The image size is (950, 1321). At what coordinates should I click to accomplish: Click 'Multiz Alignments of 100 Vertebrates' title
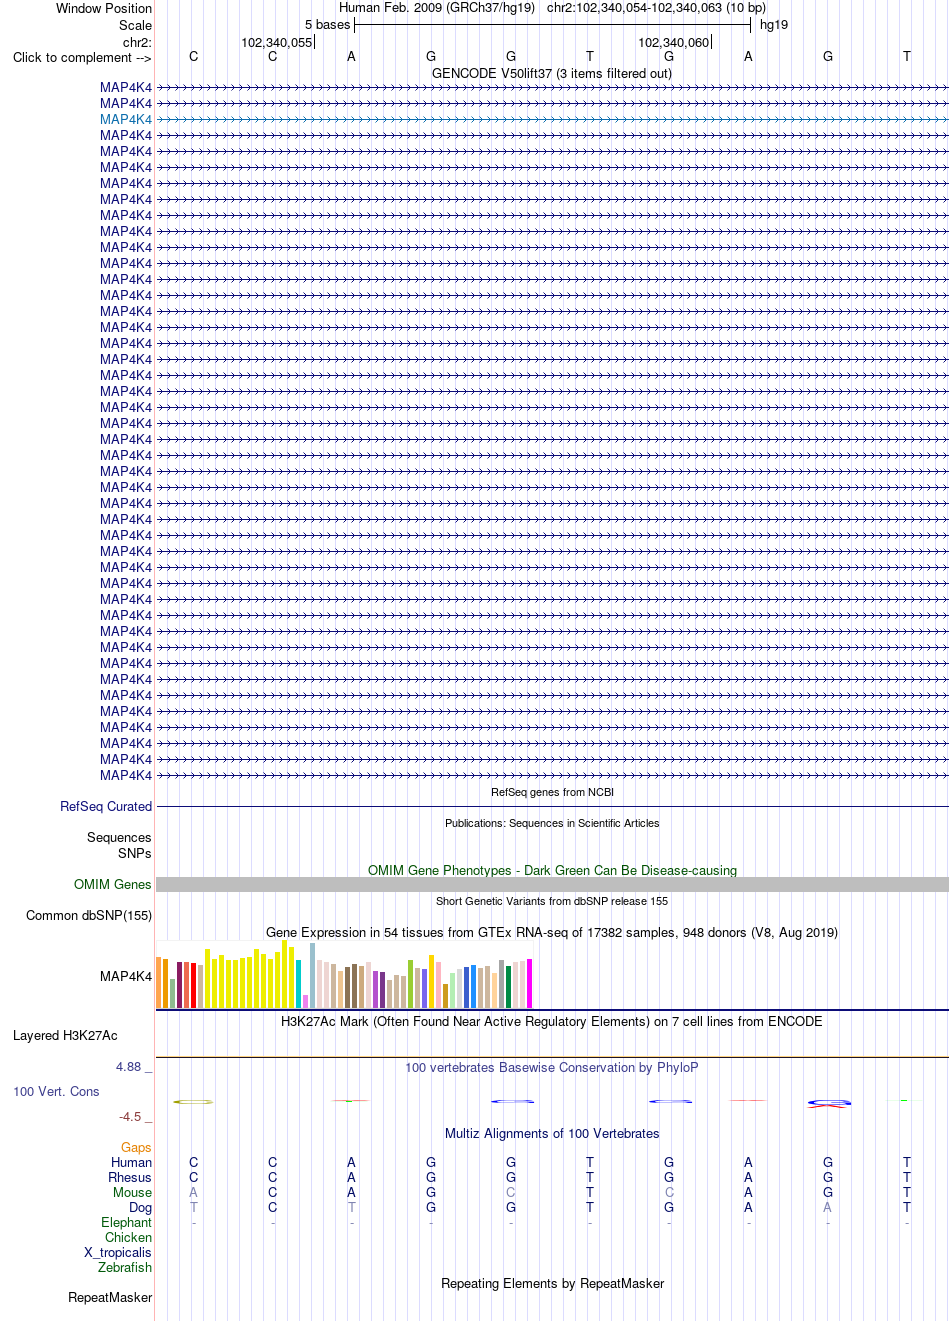pyautogui.click(x=552, y=1133)
